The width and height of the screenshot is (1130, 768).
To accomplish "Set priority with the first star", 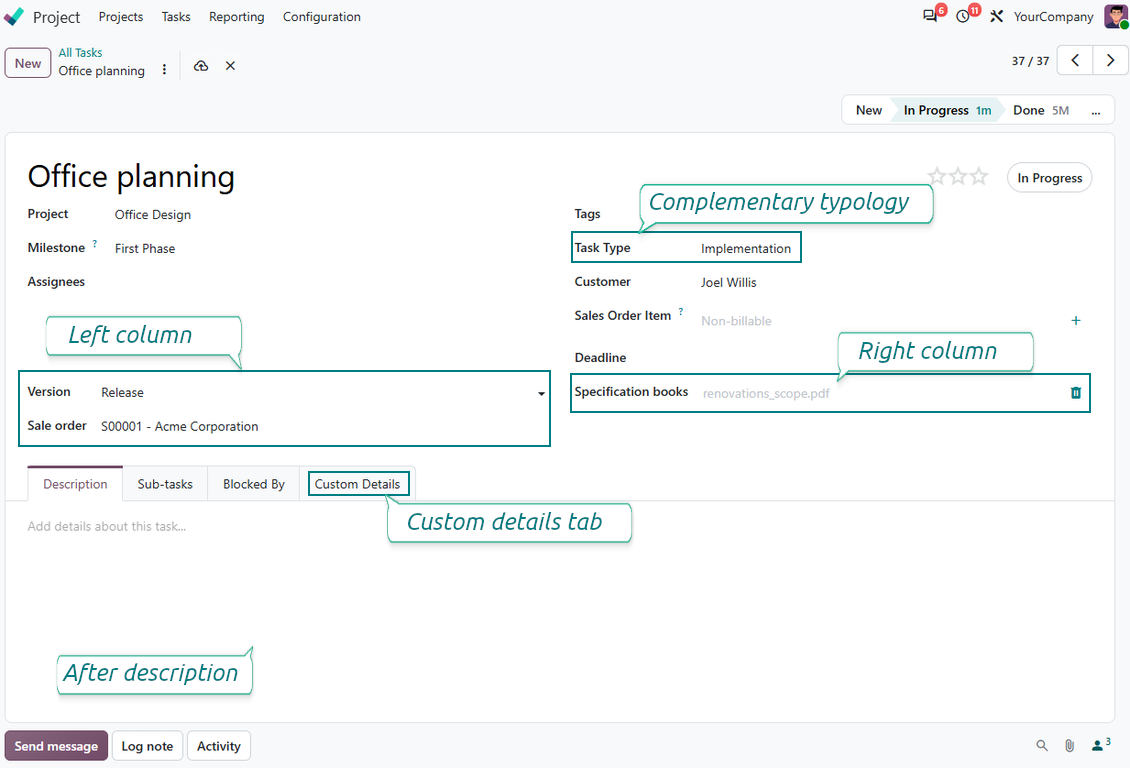I will point(937,177).
